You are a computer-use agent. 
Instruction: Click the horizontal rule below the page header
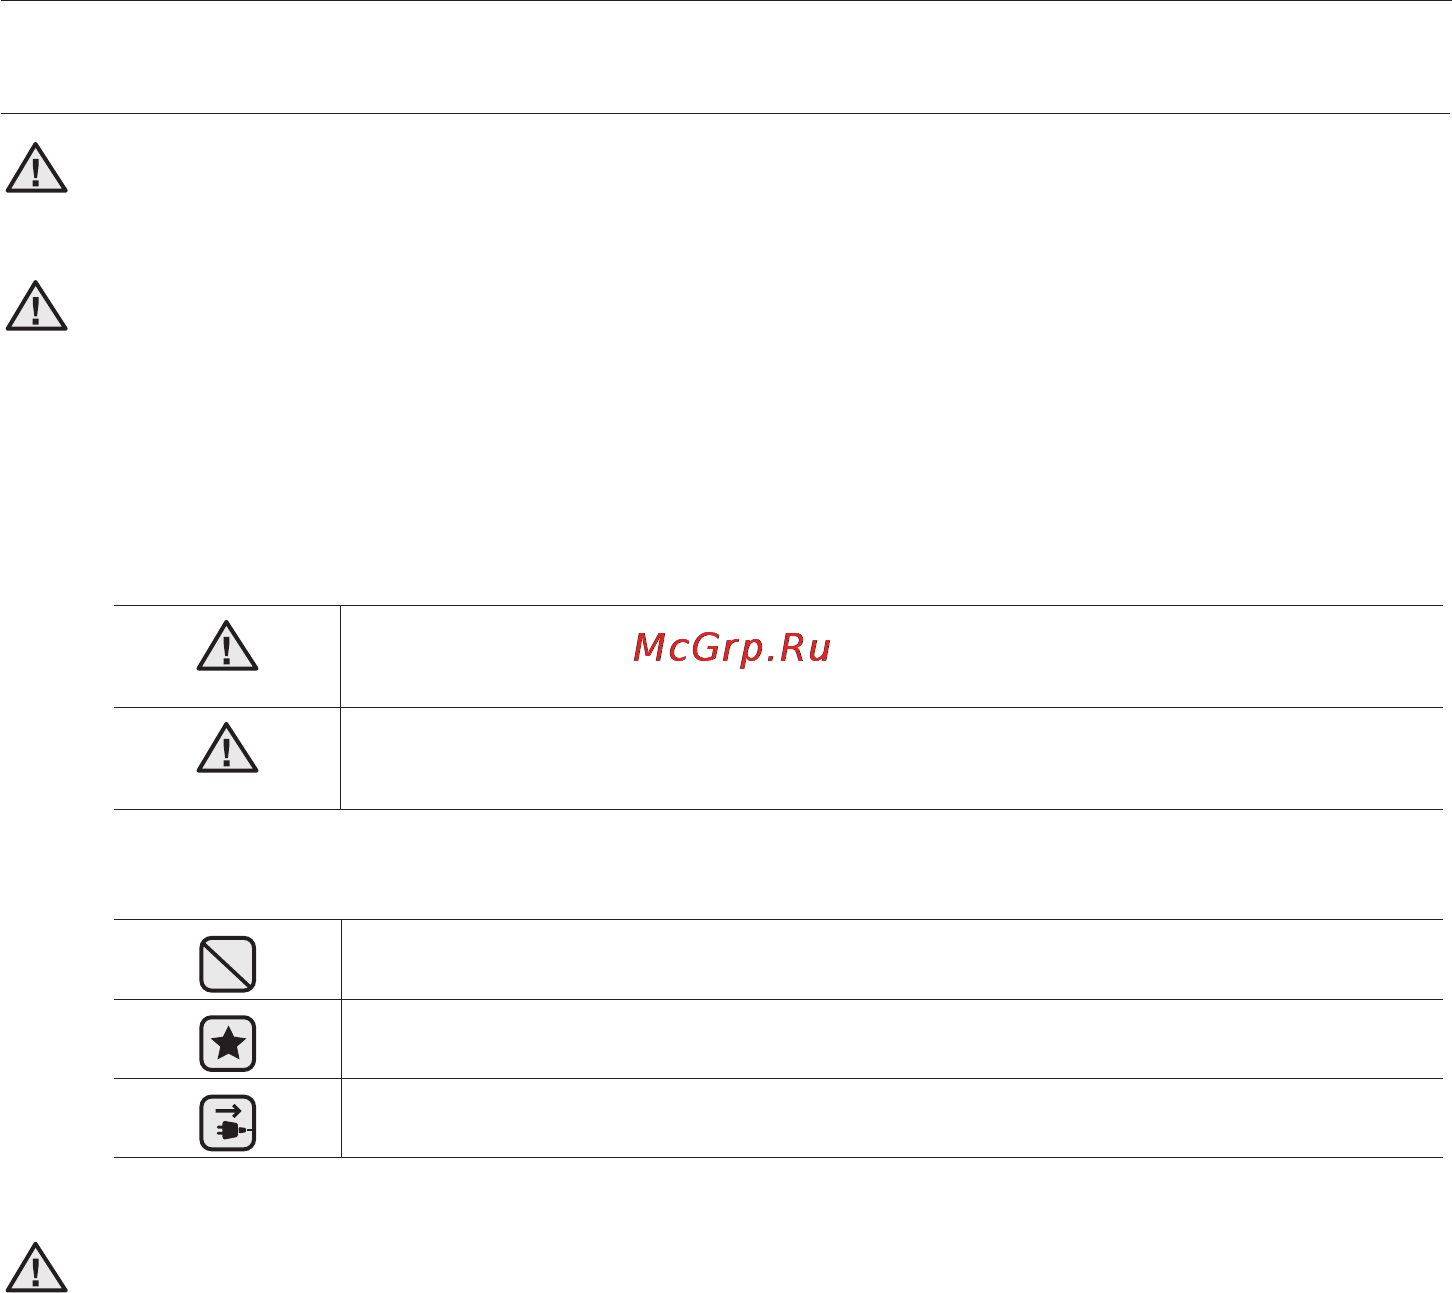pos(726,113)
